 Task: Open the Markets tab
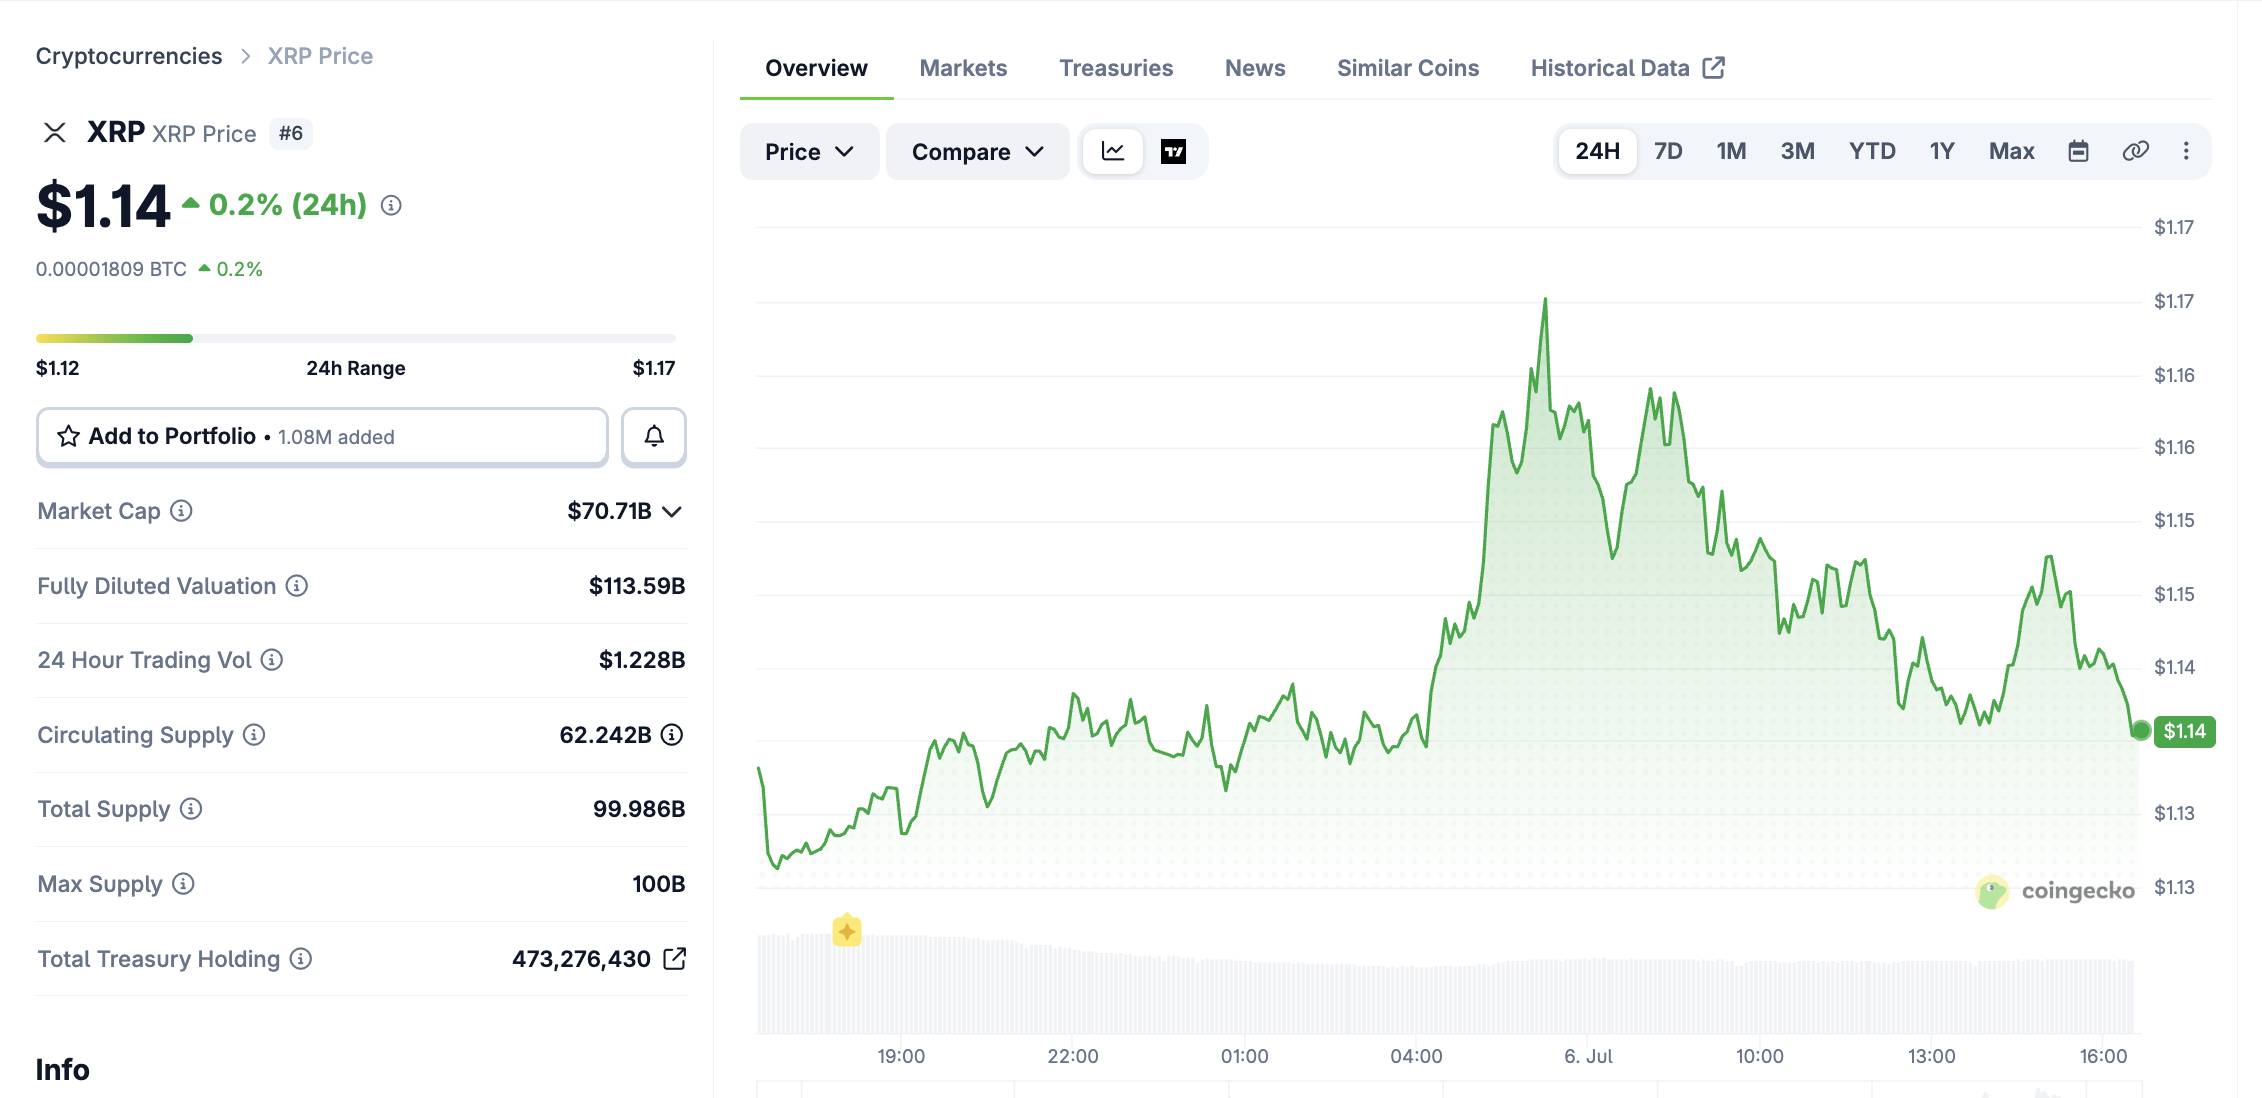[x=963, y=68]
